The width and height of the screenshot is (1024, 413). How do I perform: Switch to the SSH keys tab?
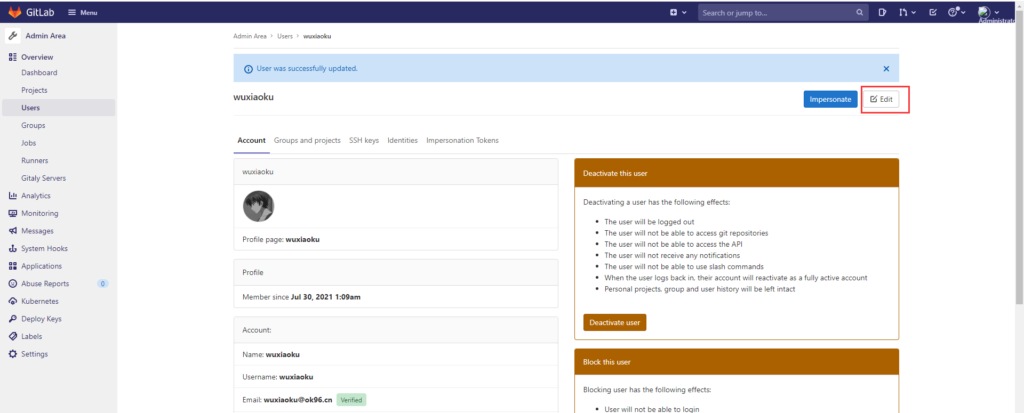[x=363, y=140]
